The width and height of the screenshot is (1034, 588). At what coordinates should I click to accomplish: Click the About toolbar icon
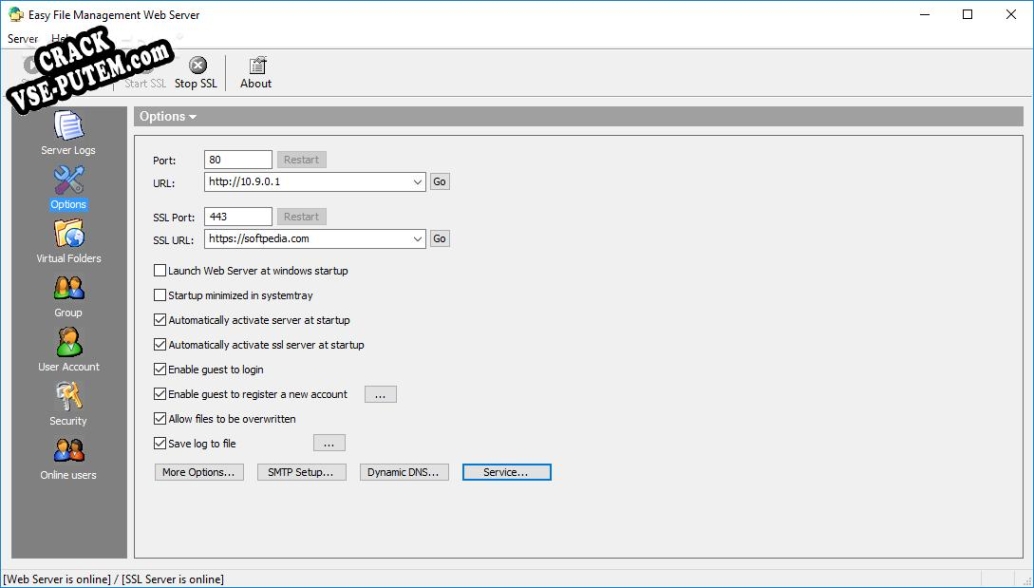pyautogui.click(x=256, y=66)
